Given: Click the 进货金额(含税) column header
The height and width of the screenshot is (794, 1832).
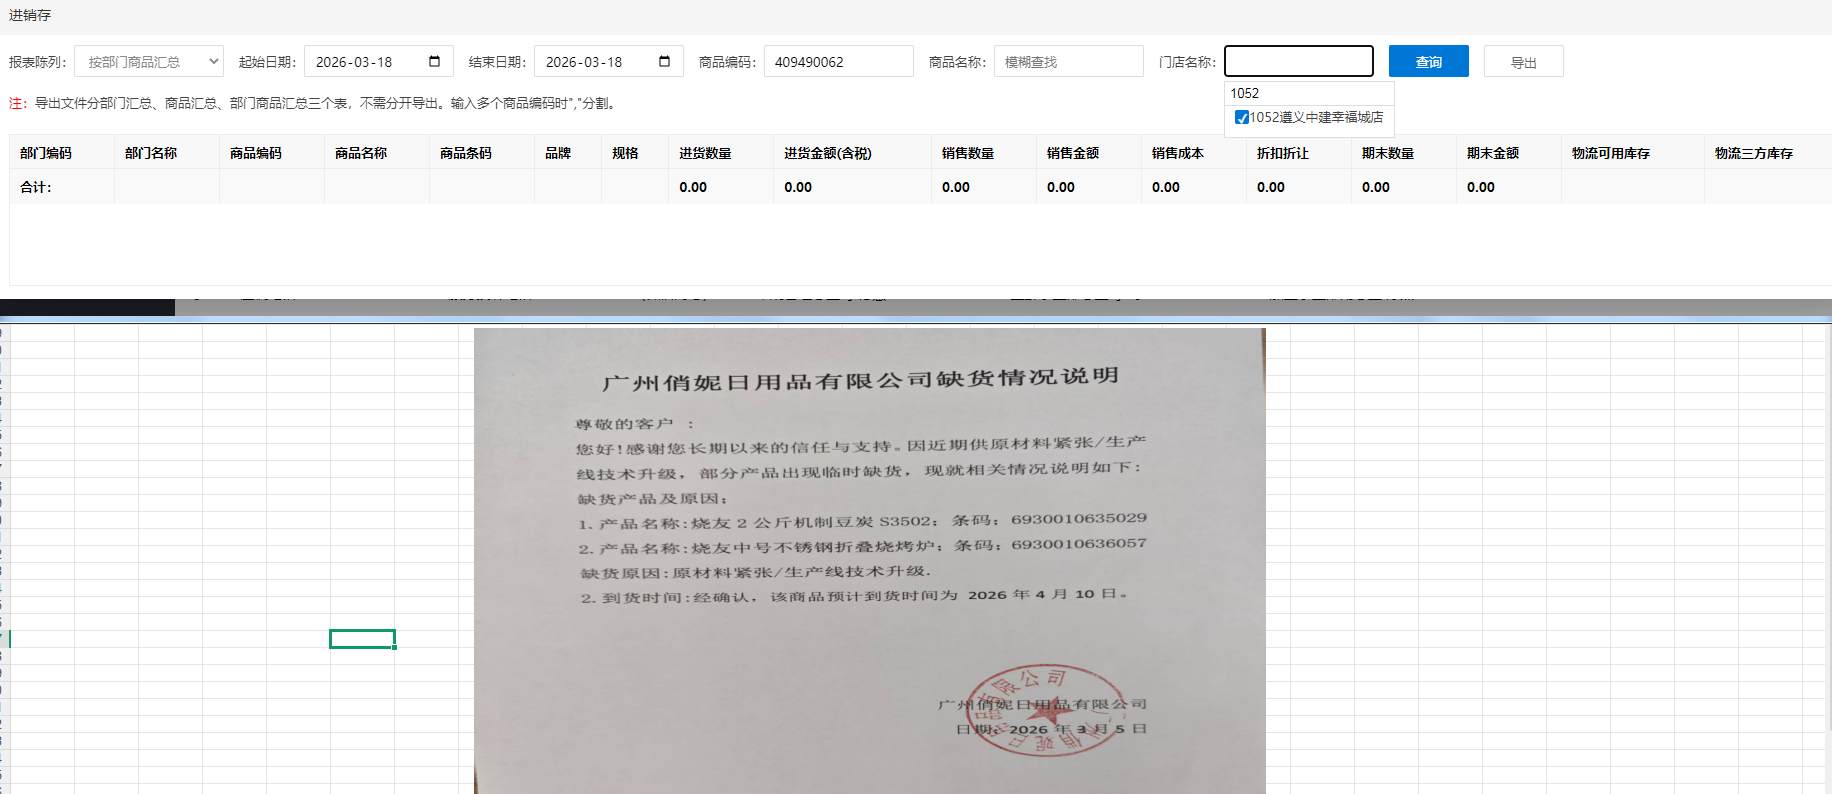Looking at the screenshot, I should [x=827, y=153].
